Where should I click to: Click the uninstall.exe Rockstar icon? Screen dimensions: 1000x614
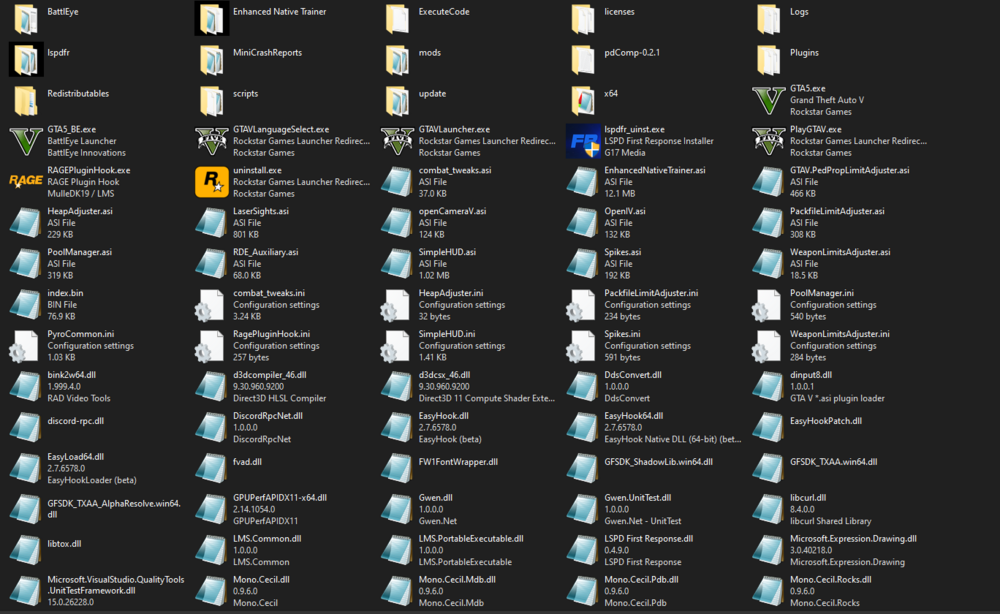tap(211, 182)
